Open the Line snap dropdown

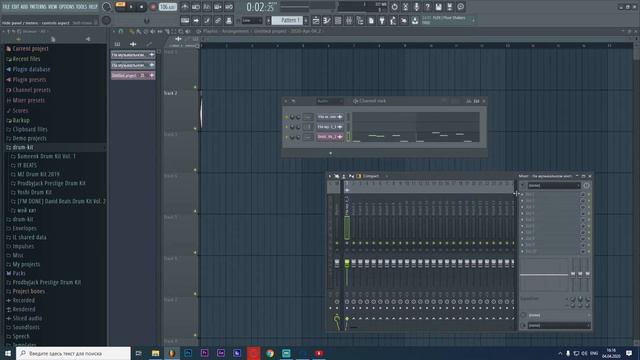coord(251,20)
